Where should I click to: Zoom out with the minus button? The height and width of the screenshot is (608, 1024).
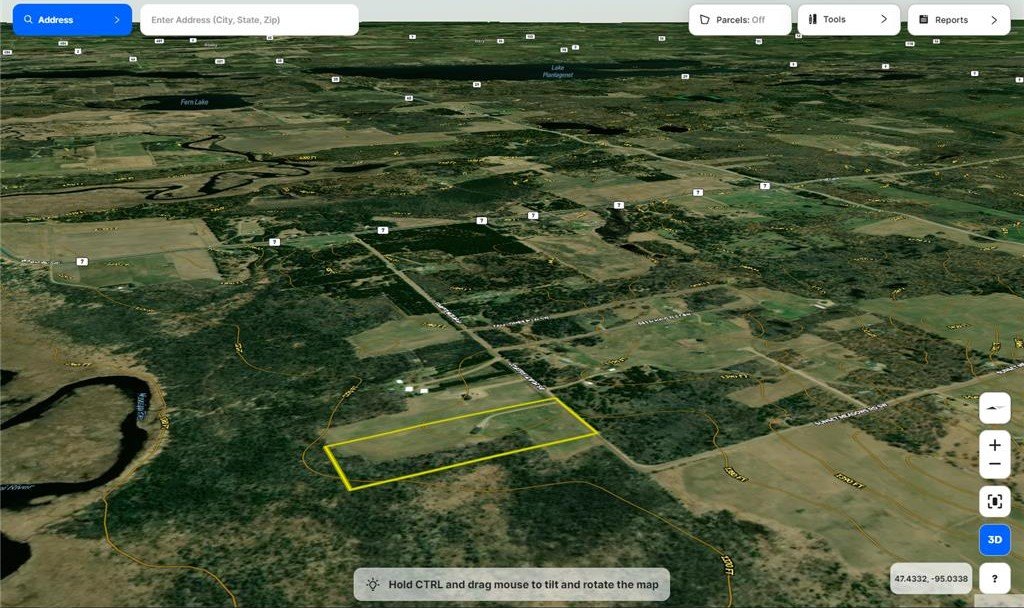click(x=994, y=465)
